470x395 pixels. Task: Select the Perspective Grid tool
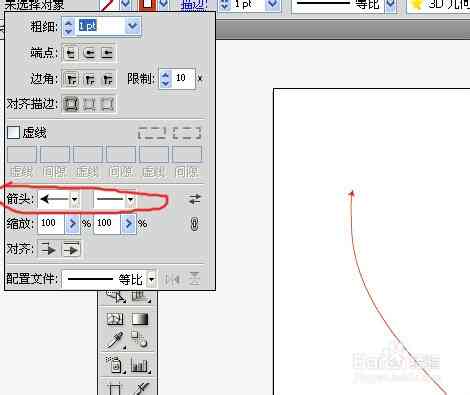point(141,296)
